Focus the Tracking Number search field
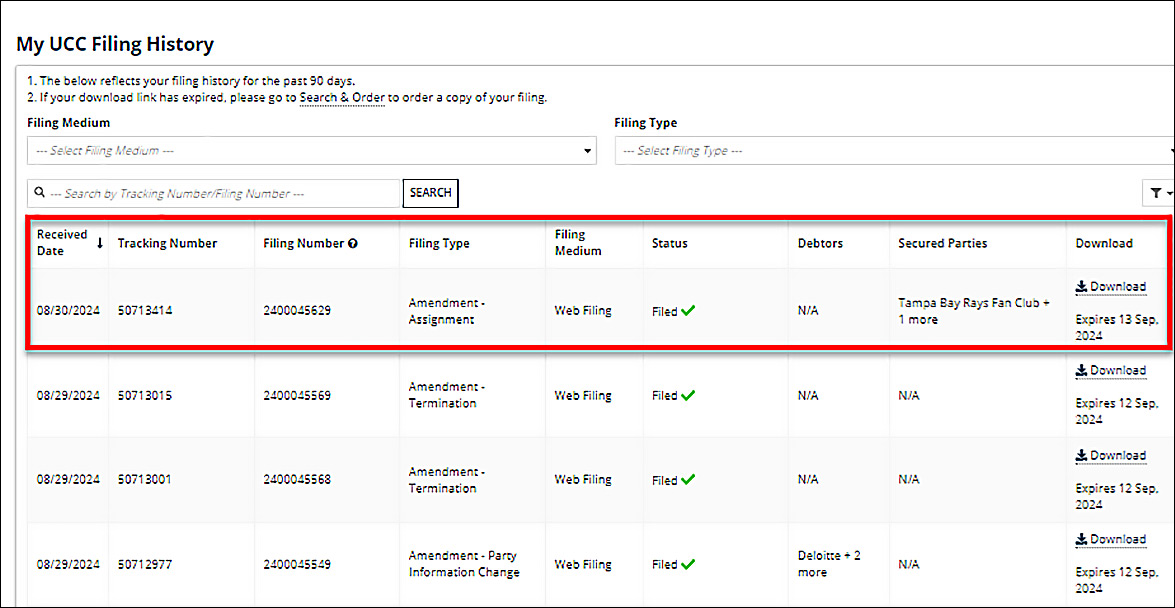 pyautogui.click(x=220, y=193)
